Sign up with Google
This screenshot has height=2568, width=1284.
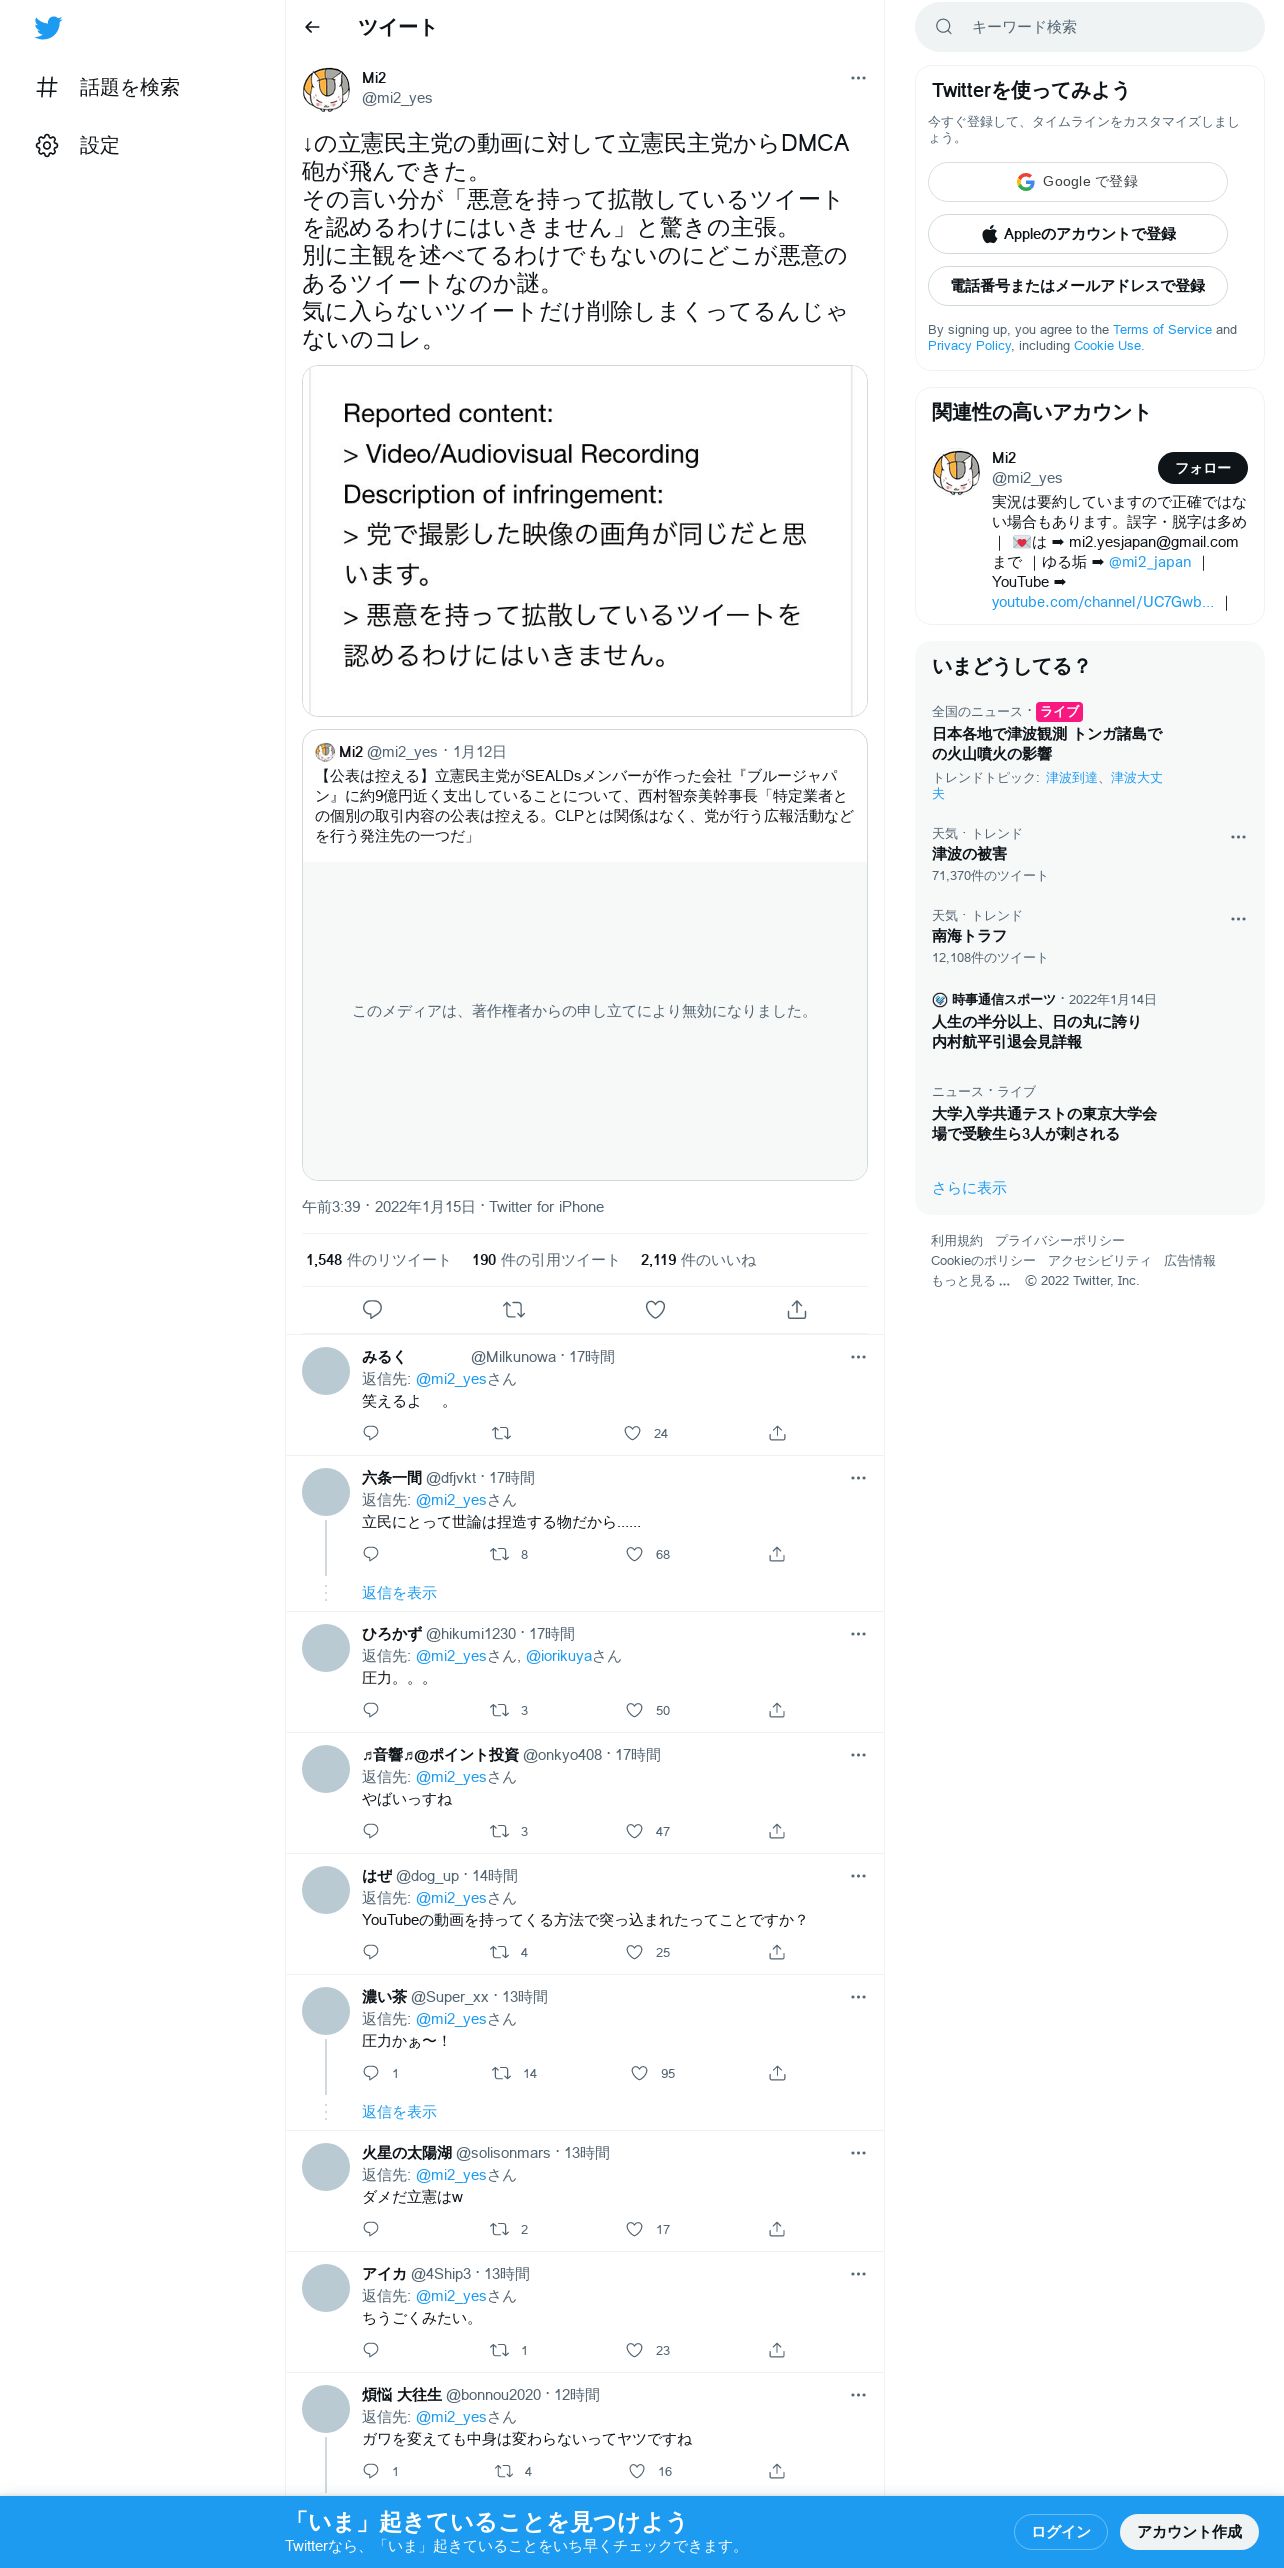1077,182
